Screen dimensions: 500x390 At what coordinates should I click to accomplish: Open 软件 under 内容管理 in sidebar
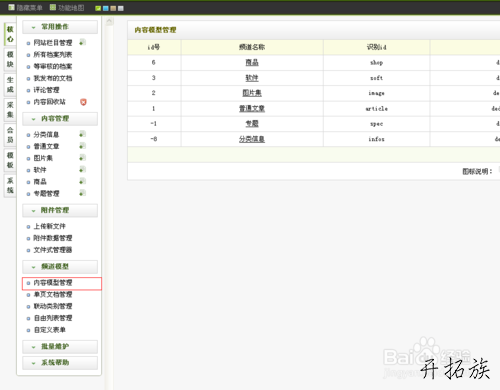point(40,170)
